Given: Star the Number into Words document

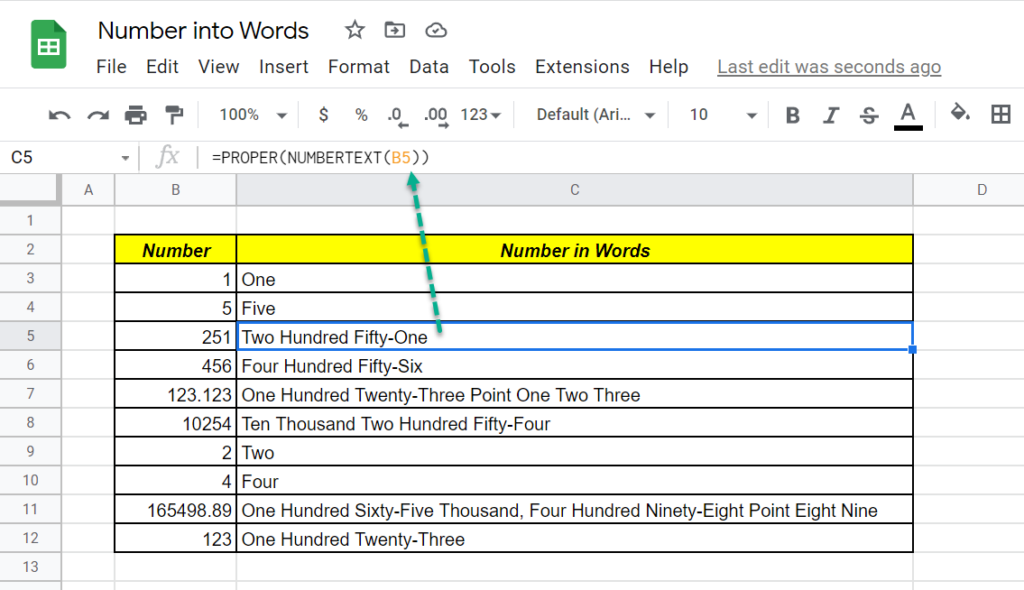Looking at the screenshot, I should click(x=355, y=30).
